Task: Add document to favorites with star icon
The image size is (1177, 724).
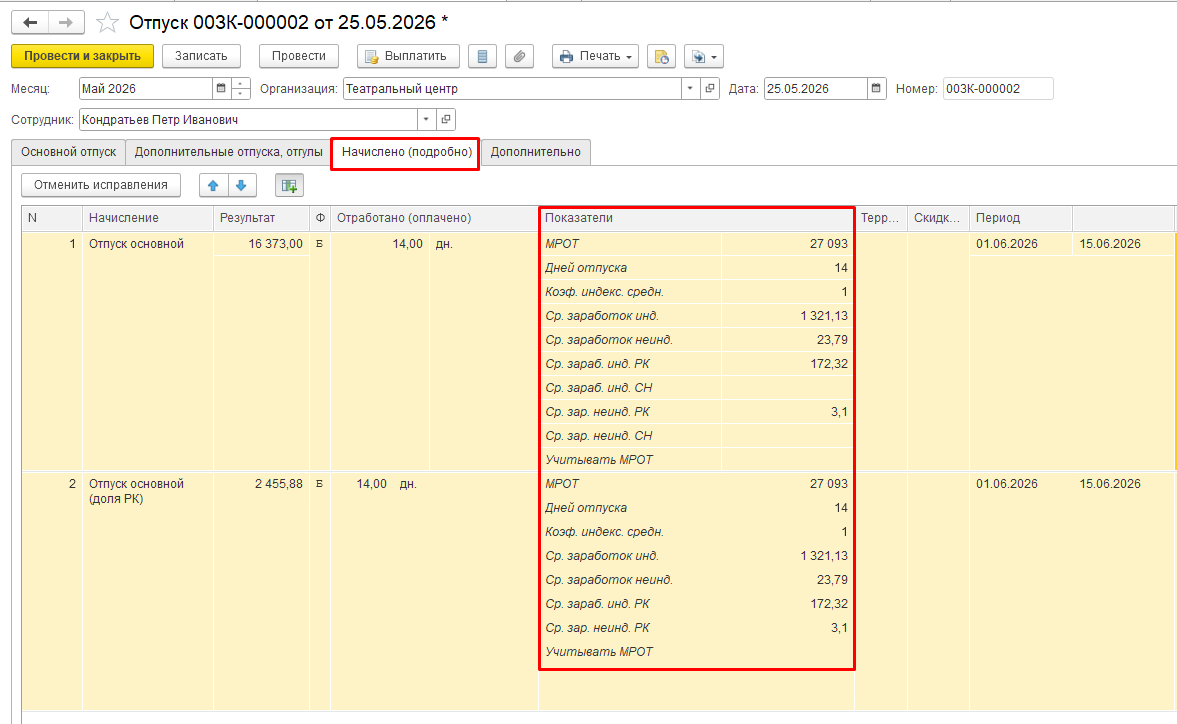Action: (107, 23)
